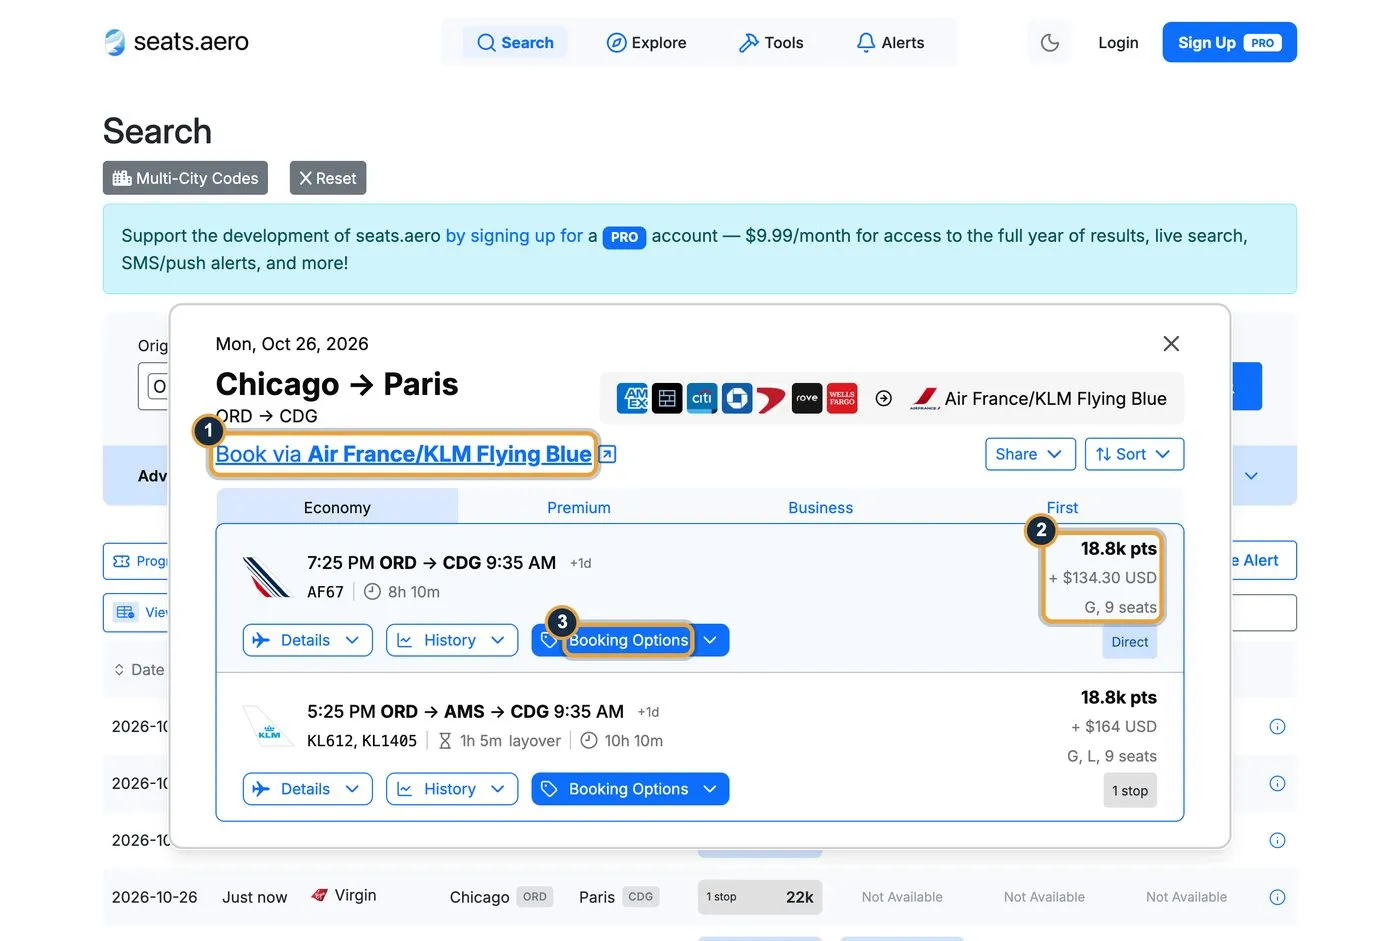Switch to the Economy cabin tab
1400x941 pixels.
pyautogui.click(x=337, y=507)
